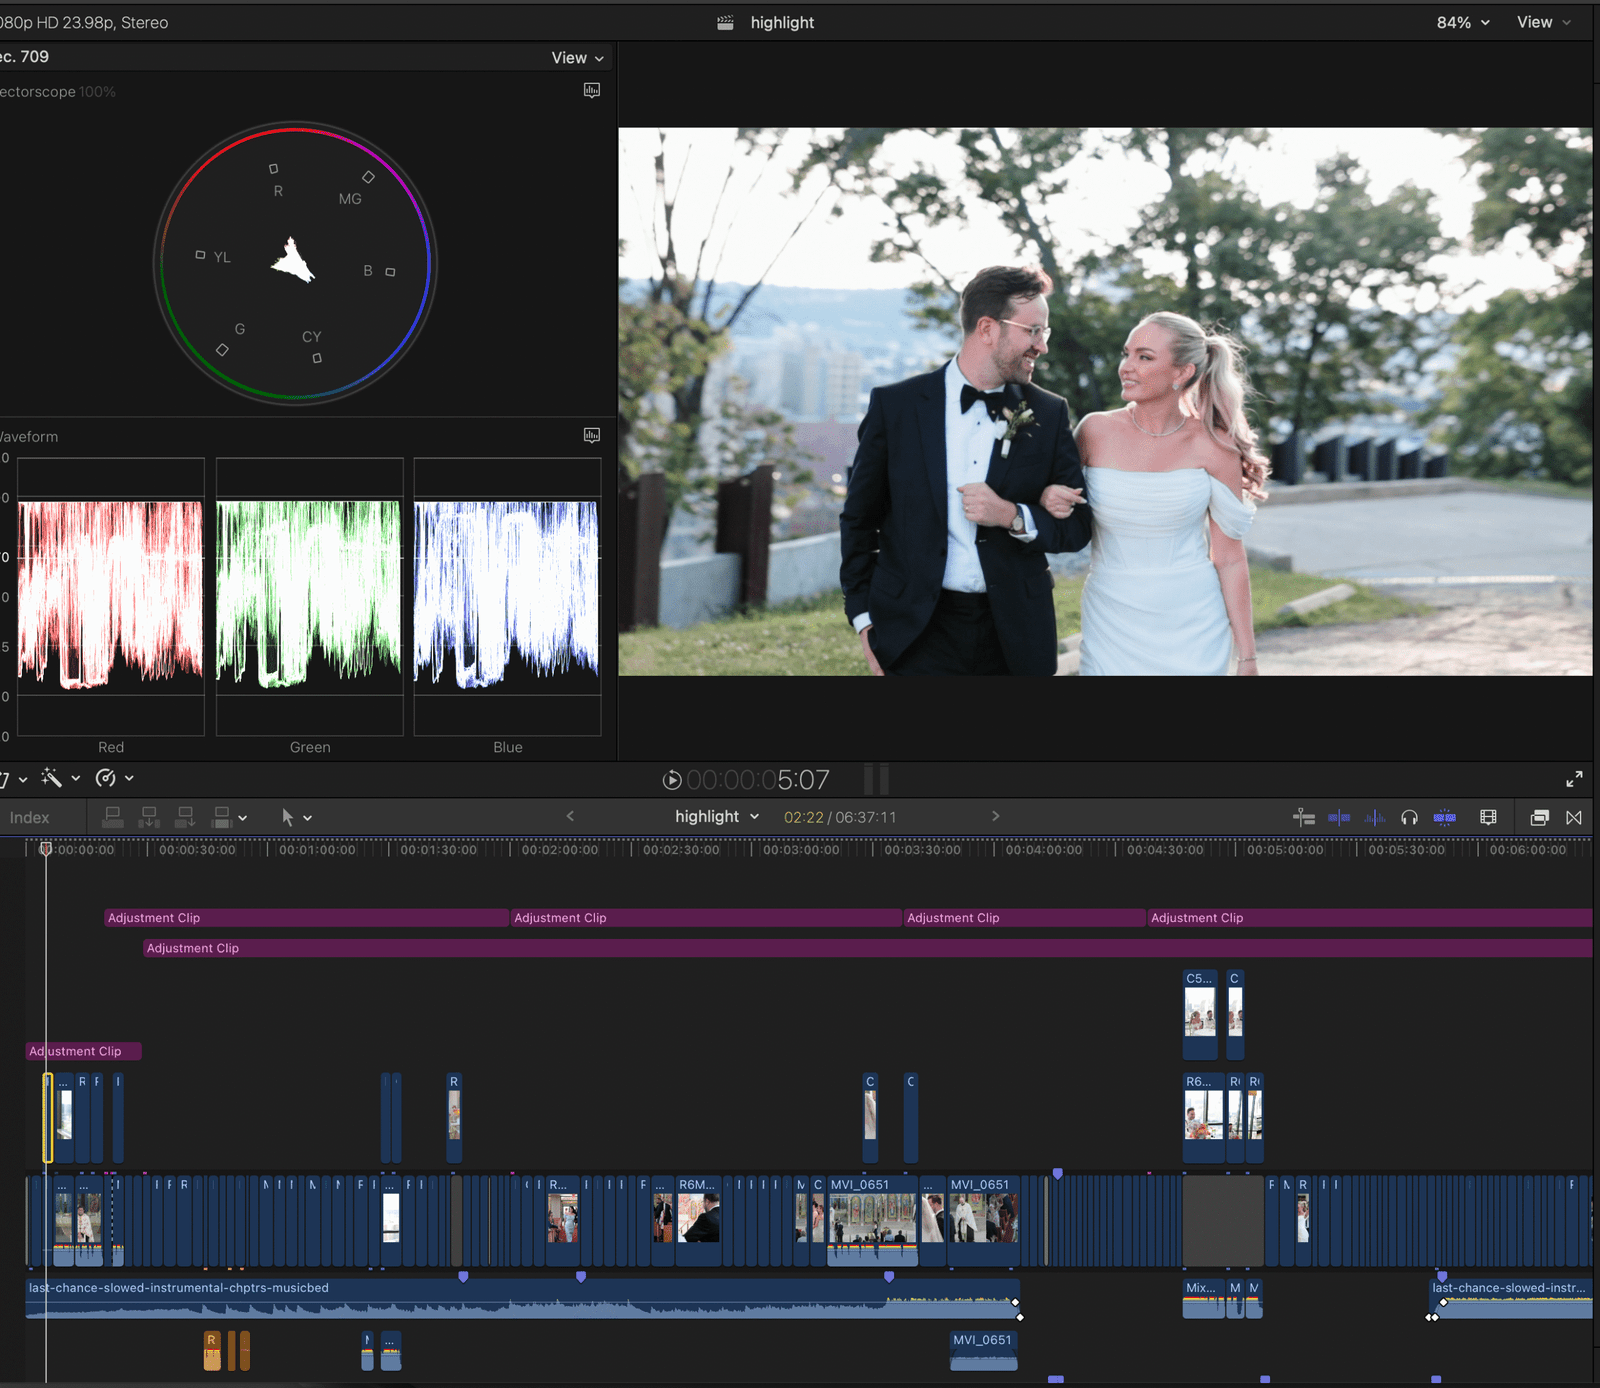Viewport: 1600px width, 1388px height.
Task: Click the append clip edit icon
Action: tap(185, 818)
